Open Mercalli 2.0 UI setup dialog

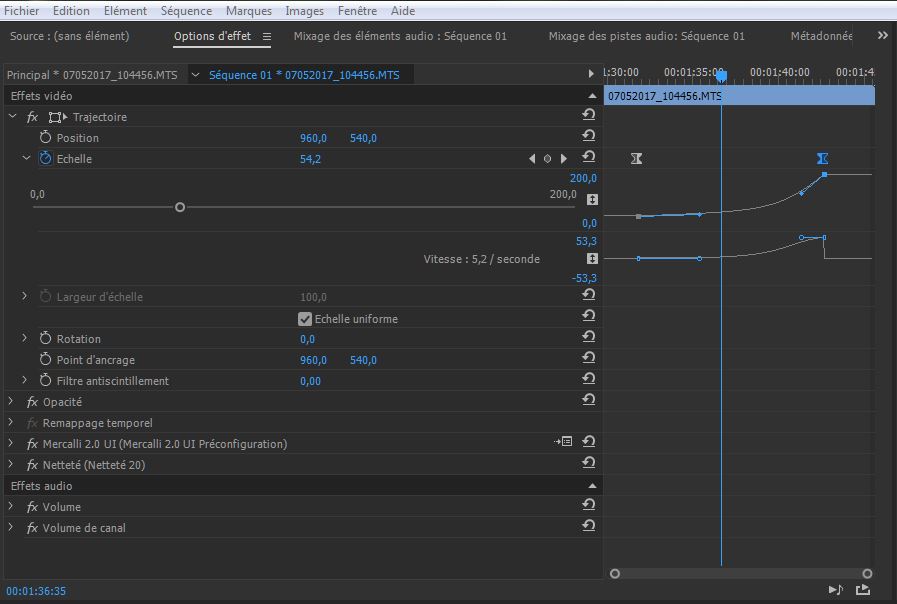click(566, 442)
